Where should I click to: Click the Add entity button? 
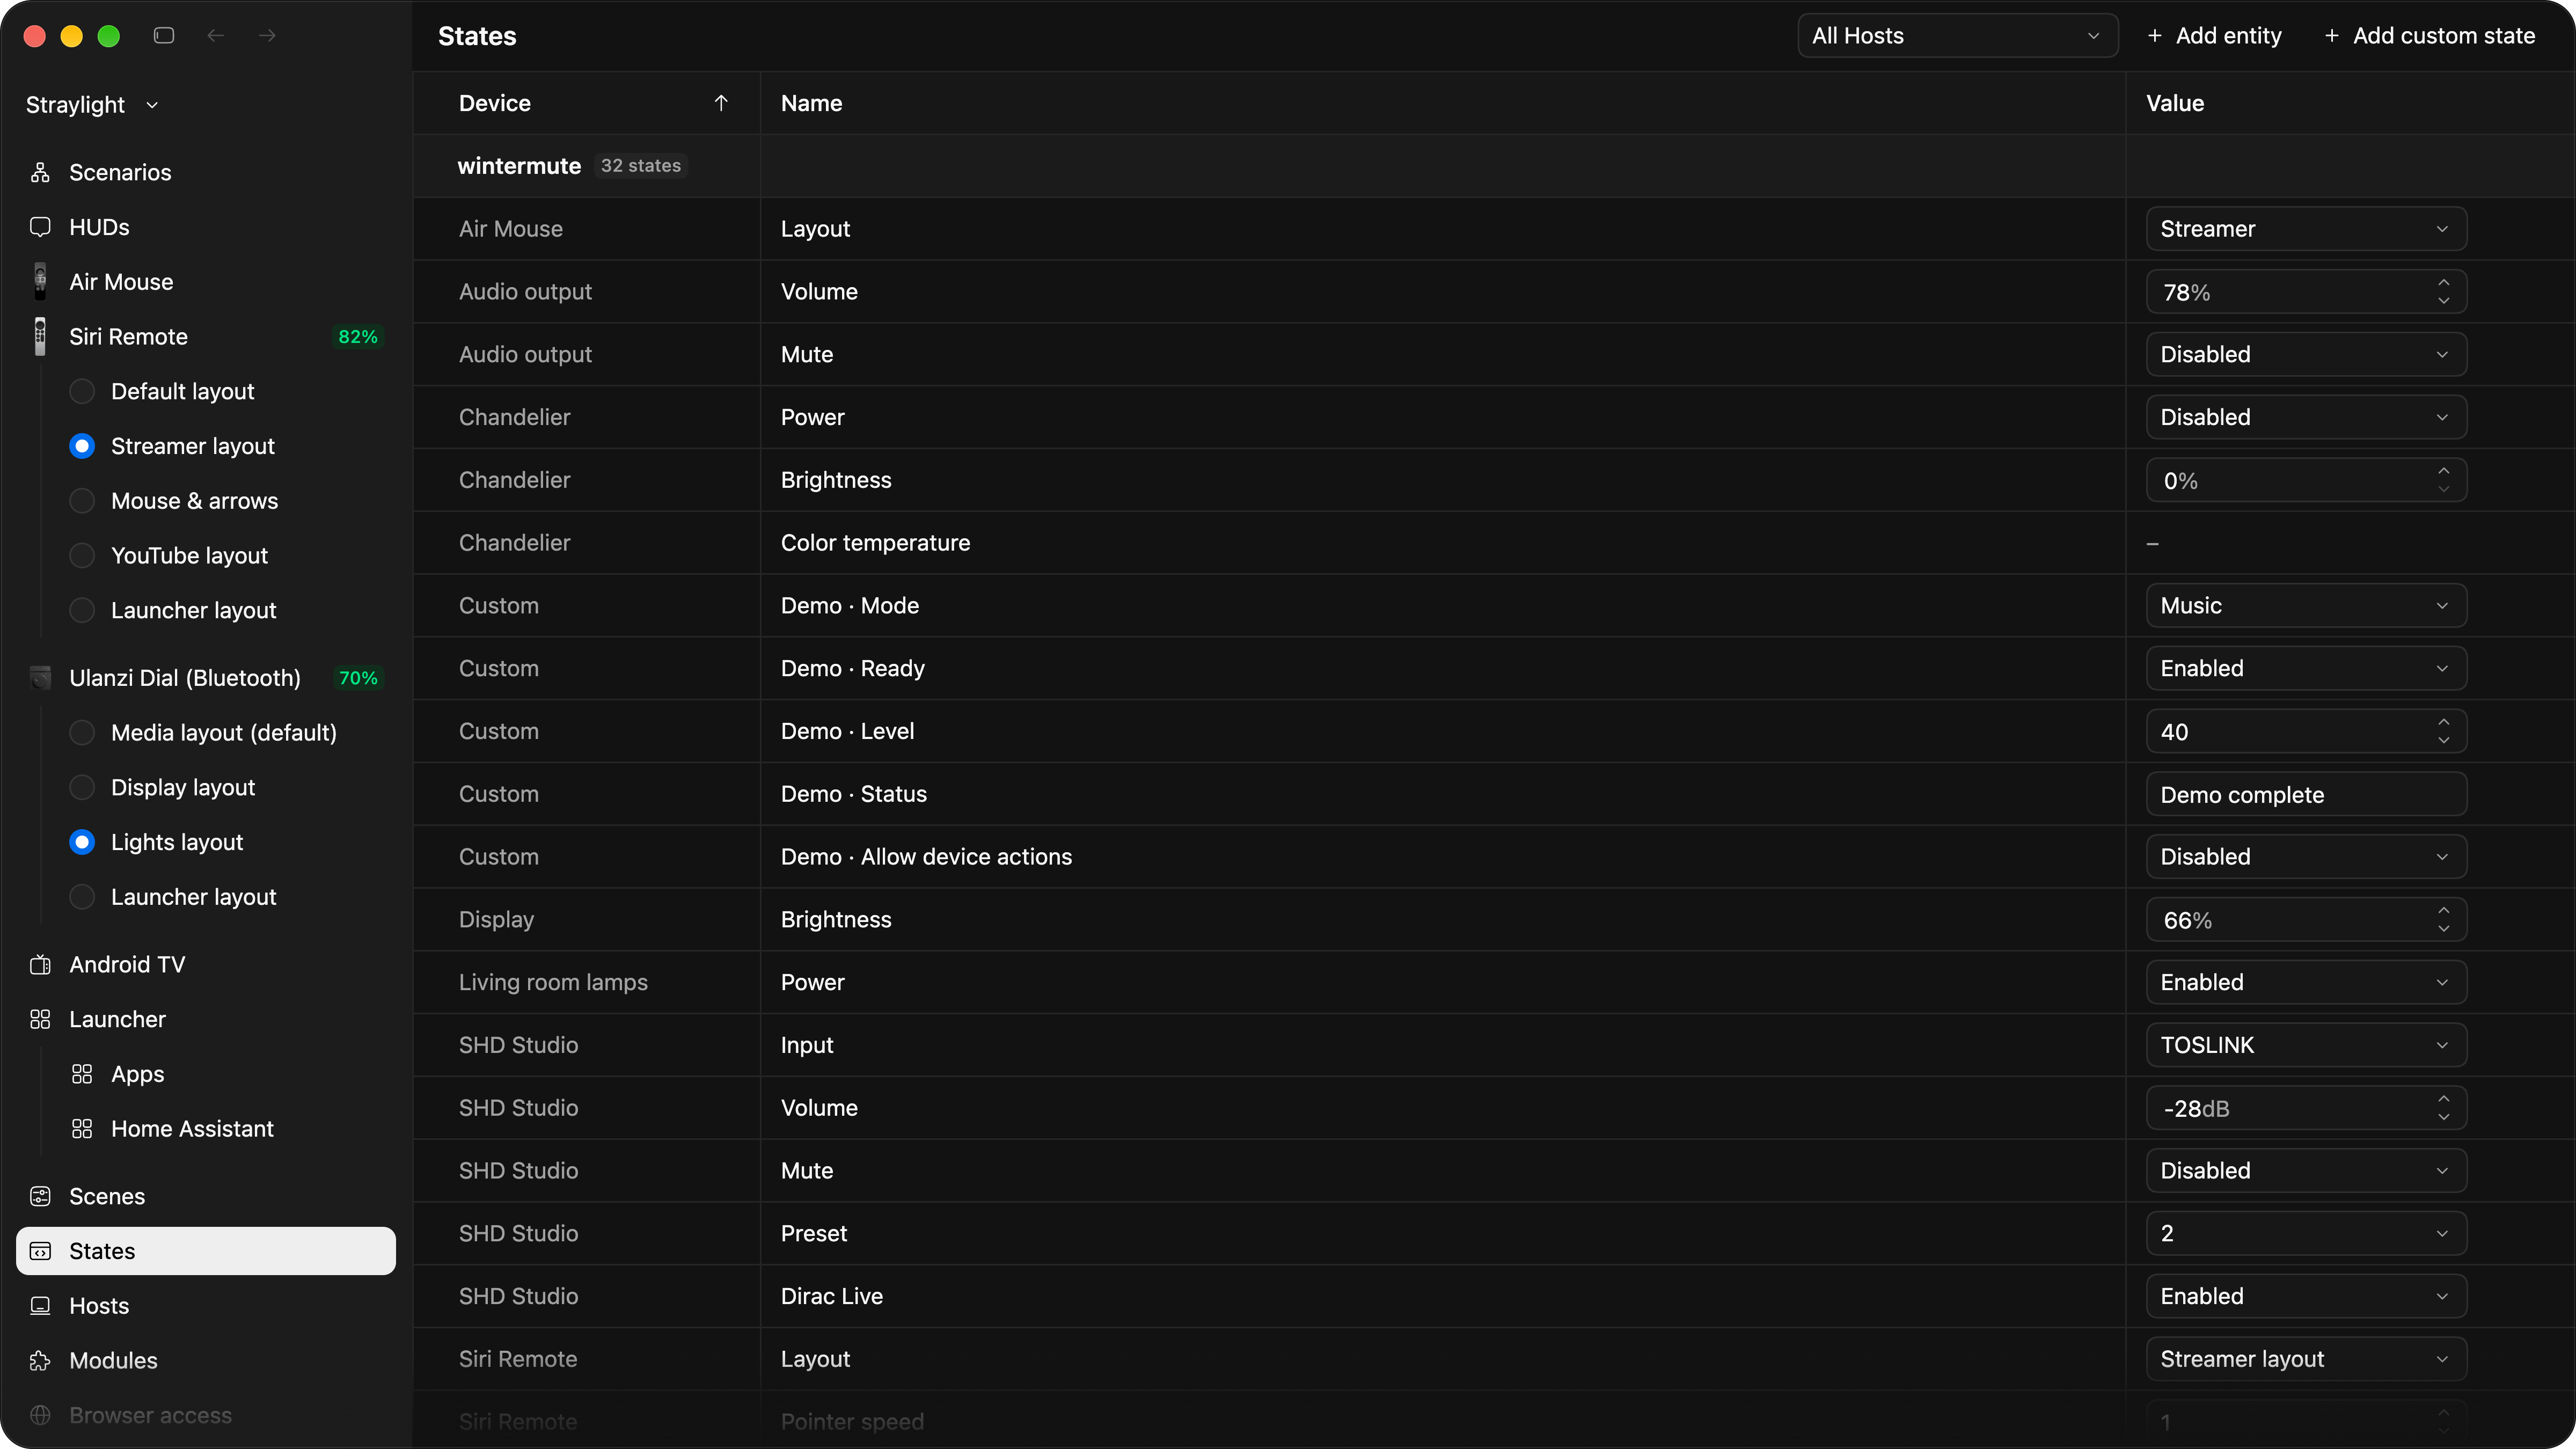pyautogui.click(x=2214, y=36)
